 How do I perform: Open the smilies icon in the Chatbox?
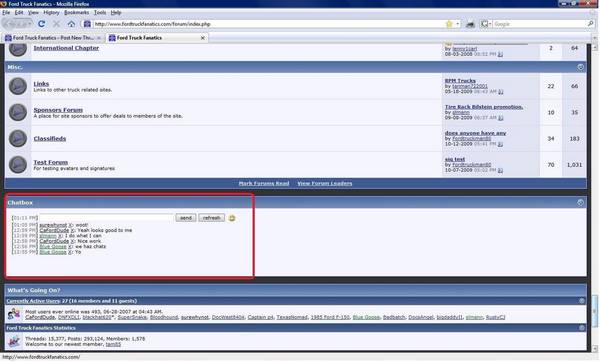232,218
